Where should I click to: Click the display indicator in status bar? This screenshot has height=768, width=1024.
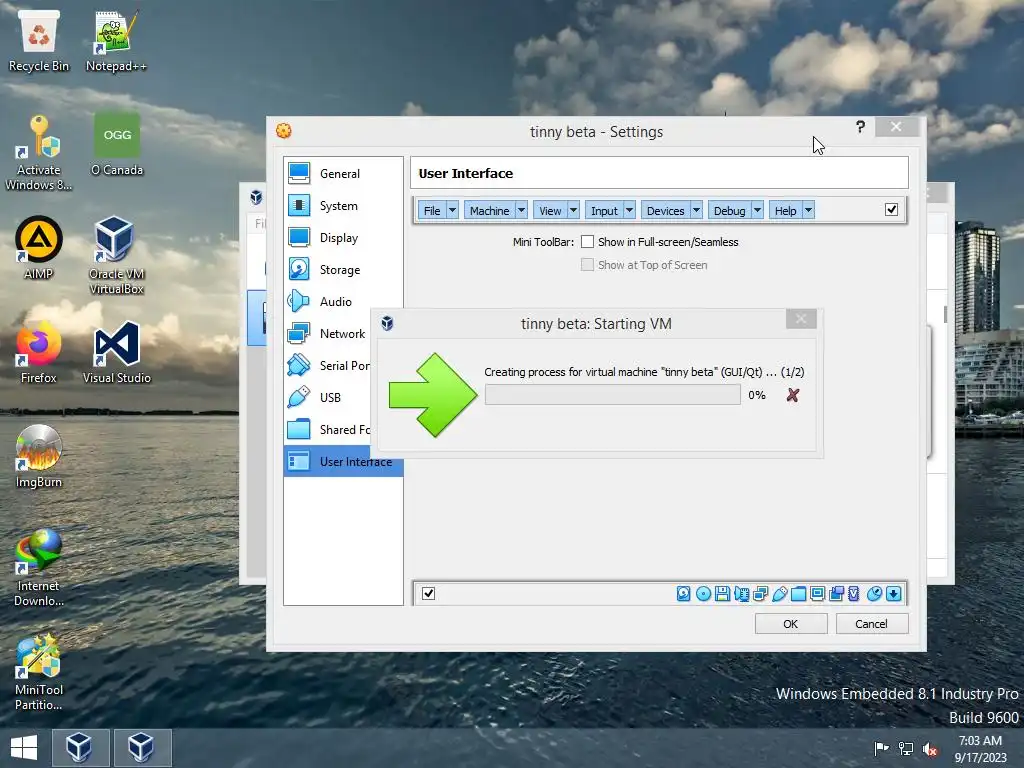[817, 594]
